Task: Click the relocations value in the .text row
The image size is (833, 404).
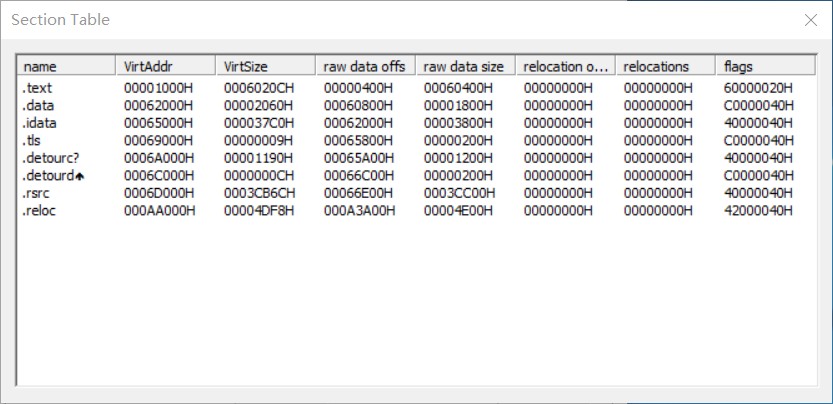Action: 658,88
